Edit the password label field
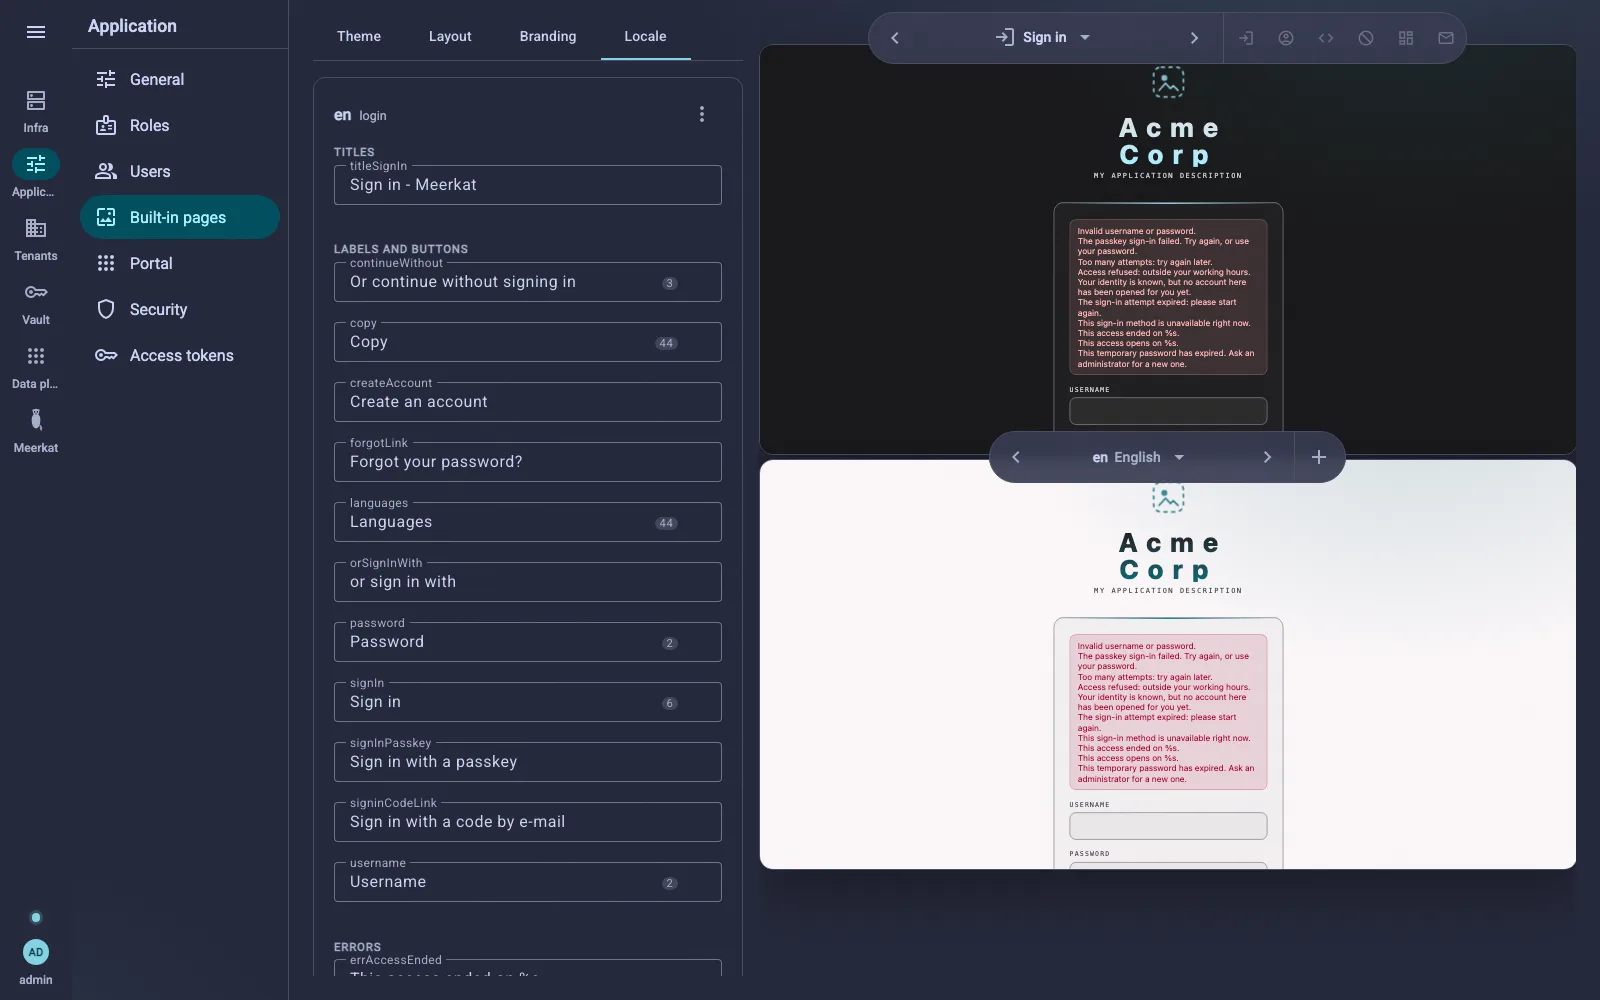The width and height of the screenshot is (1600, 1000). pyautogui.click(x=528, y=642)
